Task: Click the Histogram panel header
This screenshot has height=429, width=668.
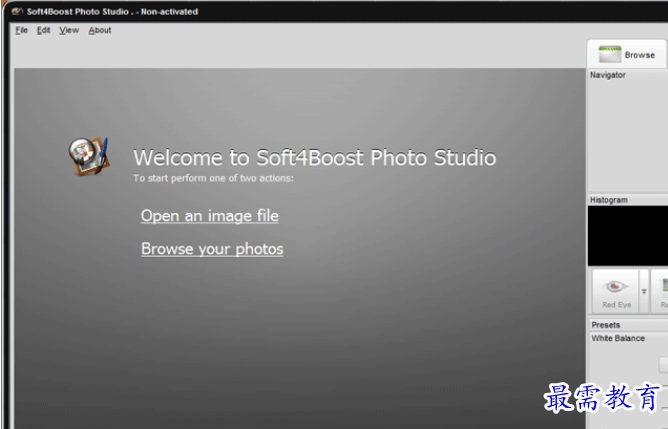Action: point(628,200)
